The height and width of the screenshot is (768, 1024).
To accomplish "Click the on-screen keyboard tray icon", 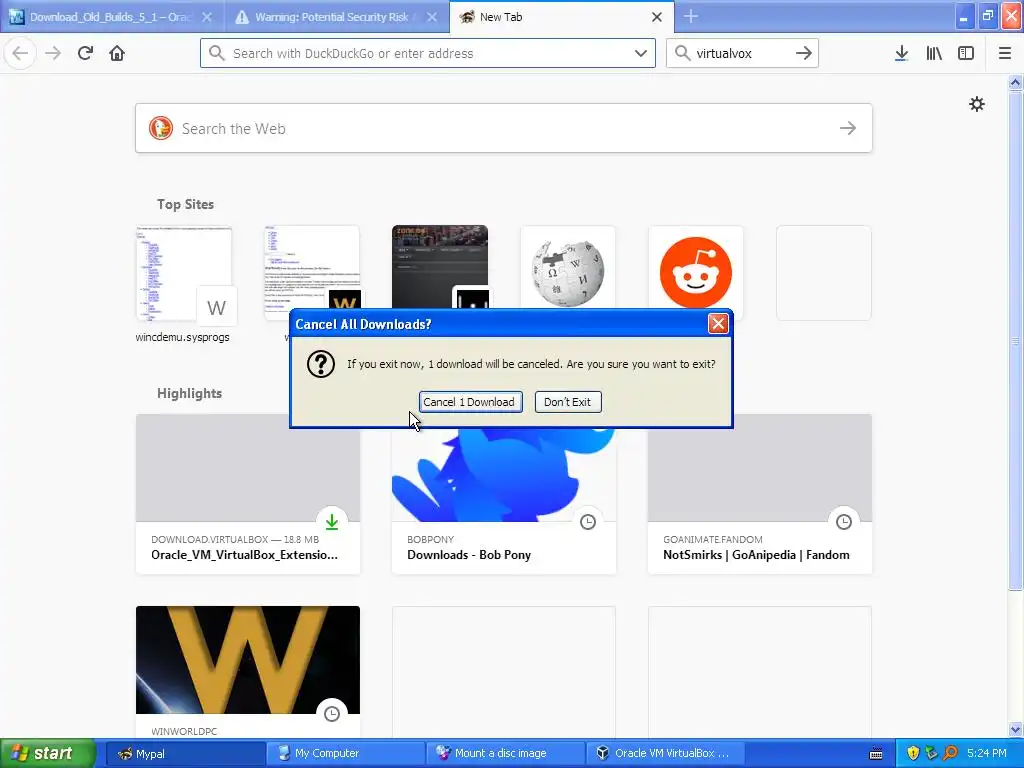I will pyautogui.click(x=876, y=754).
